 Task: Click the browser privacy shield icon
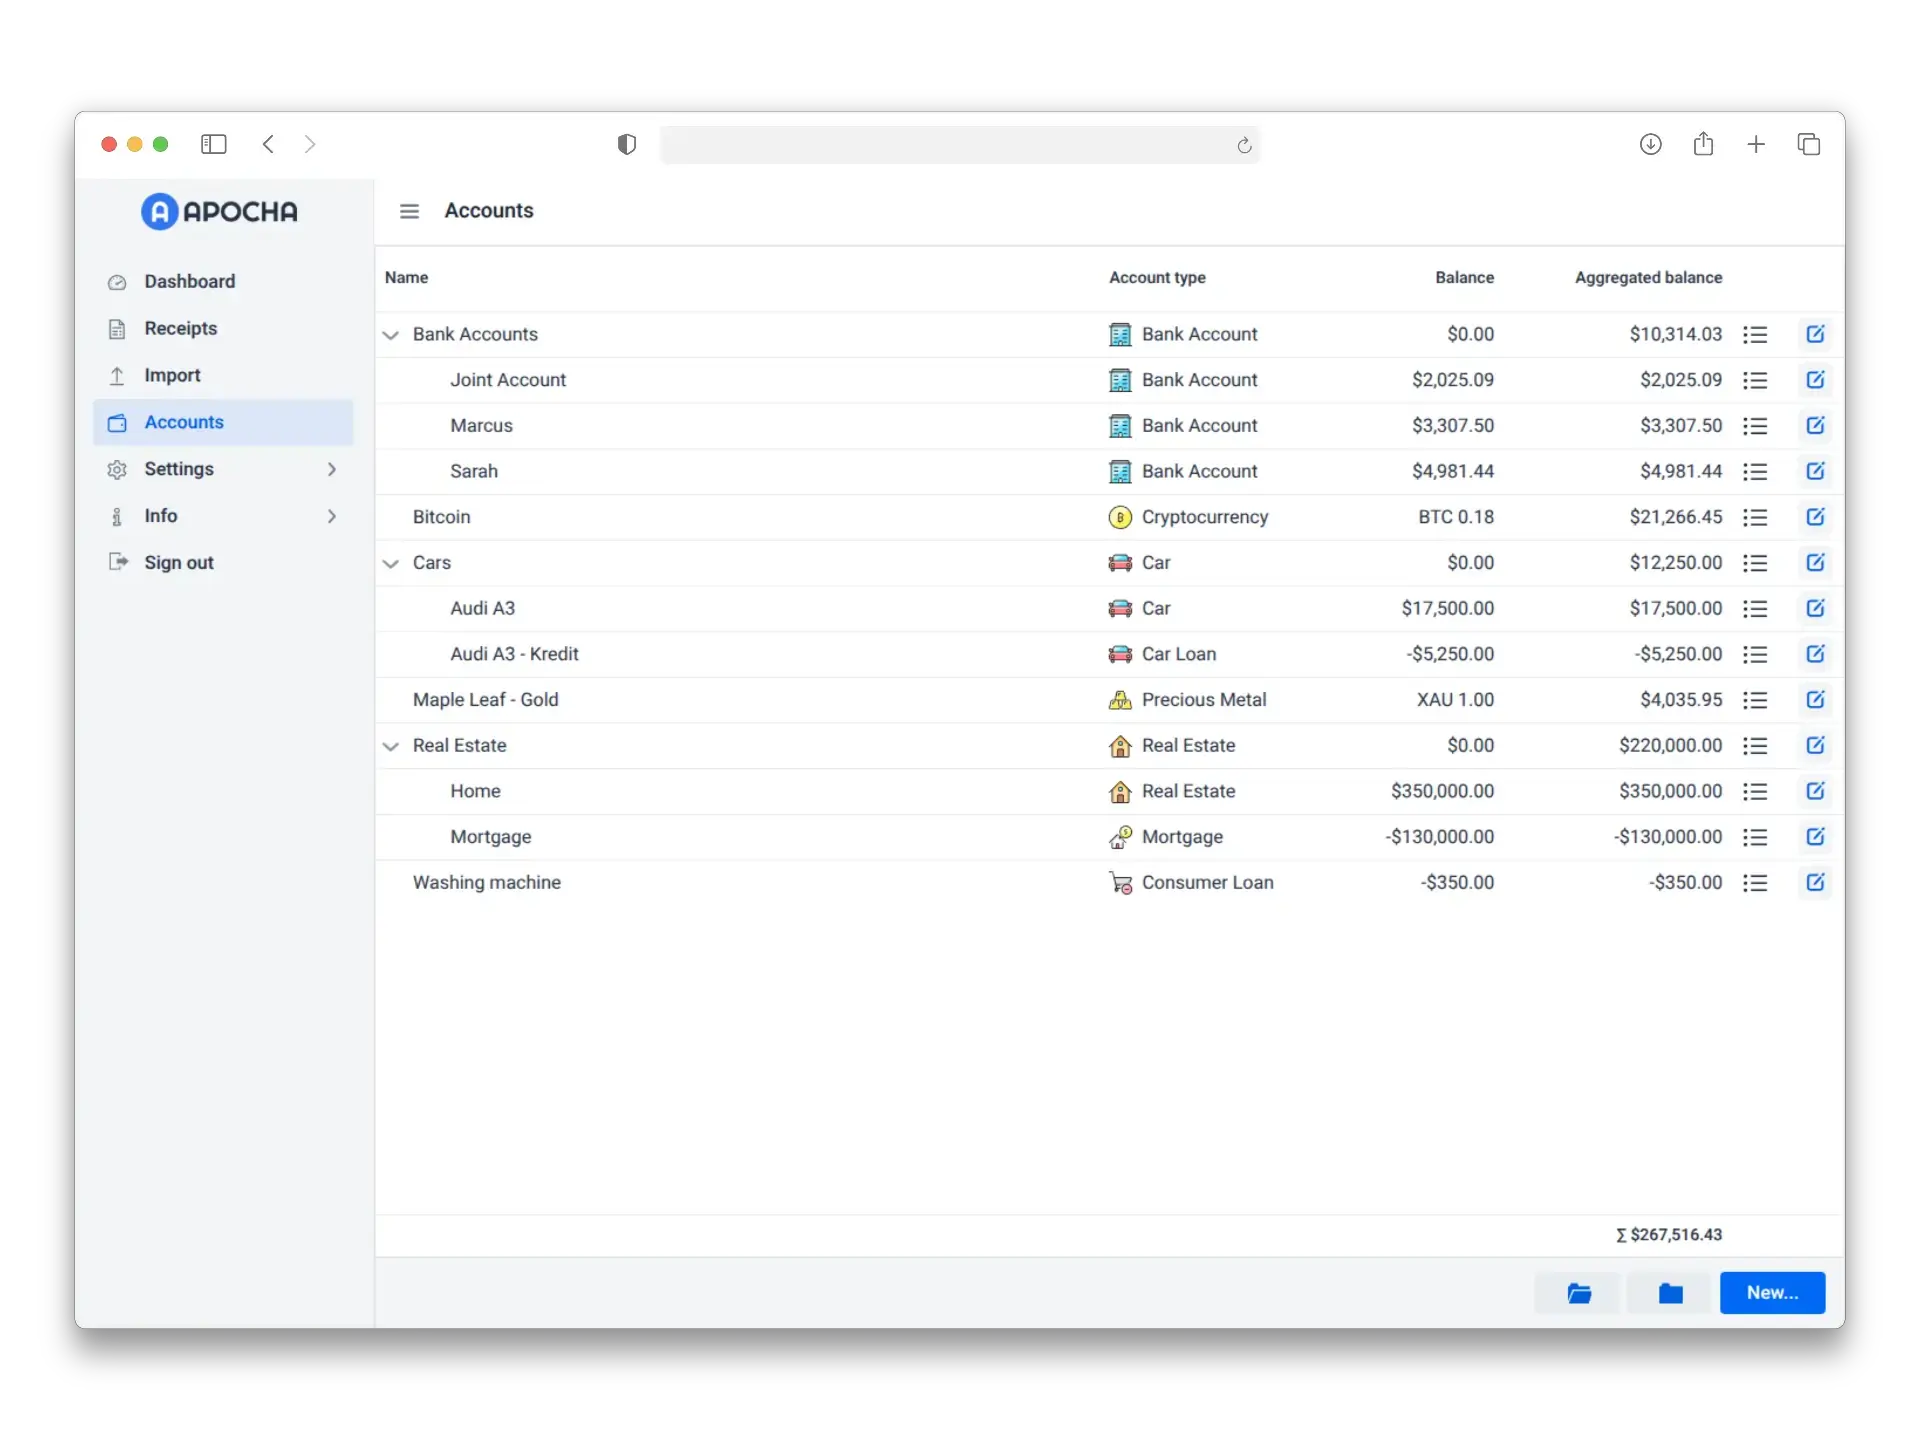(x=627, y=144)
